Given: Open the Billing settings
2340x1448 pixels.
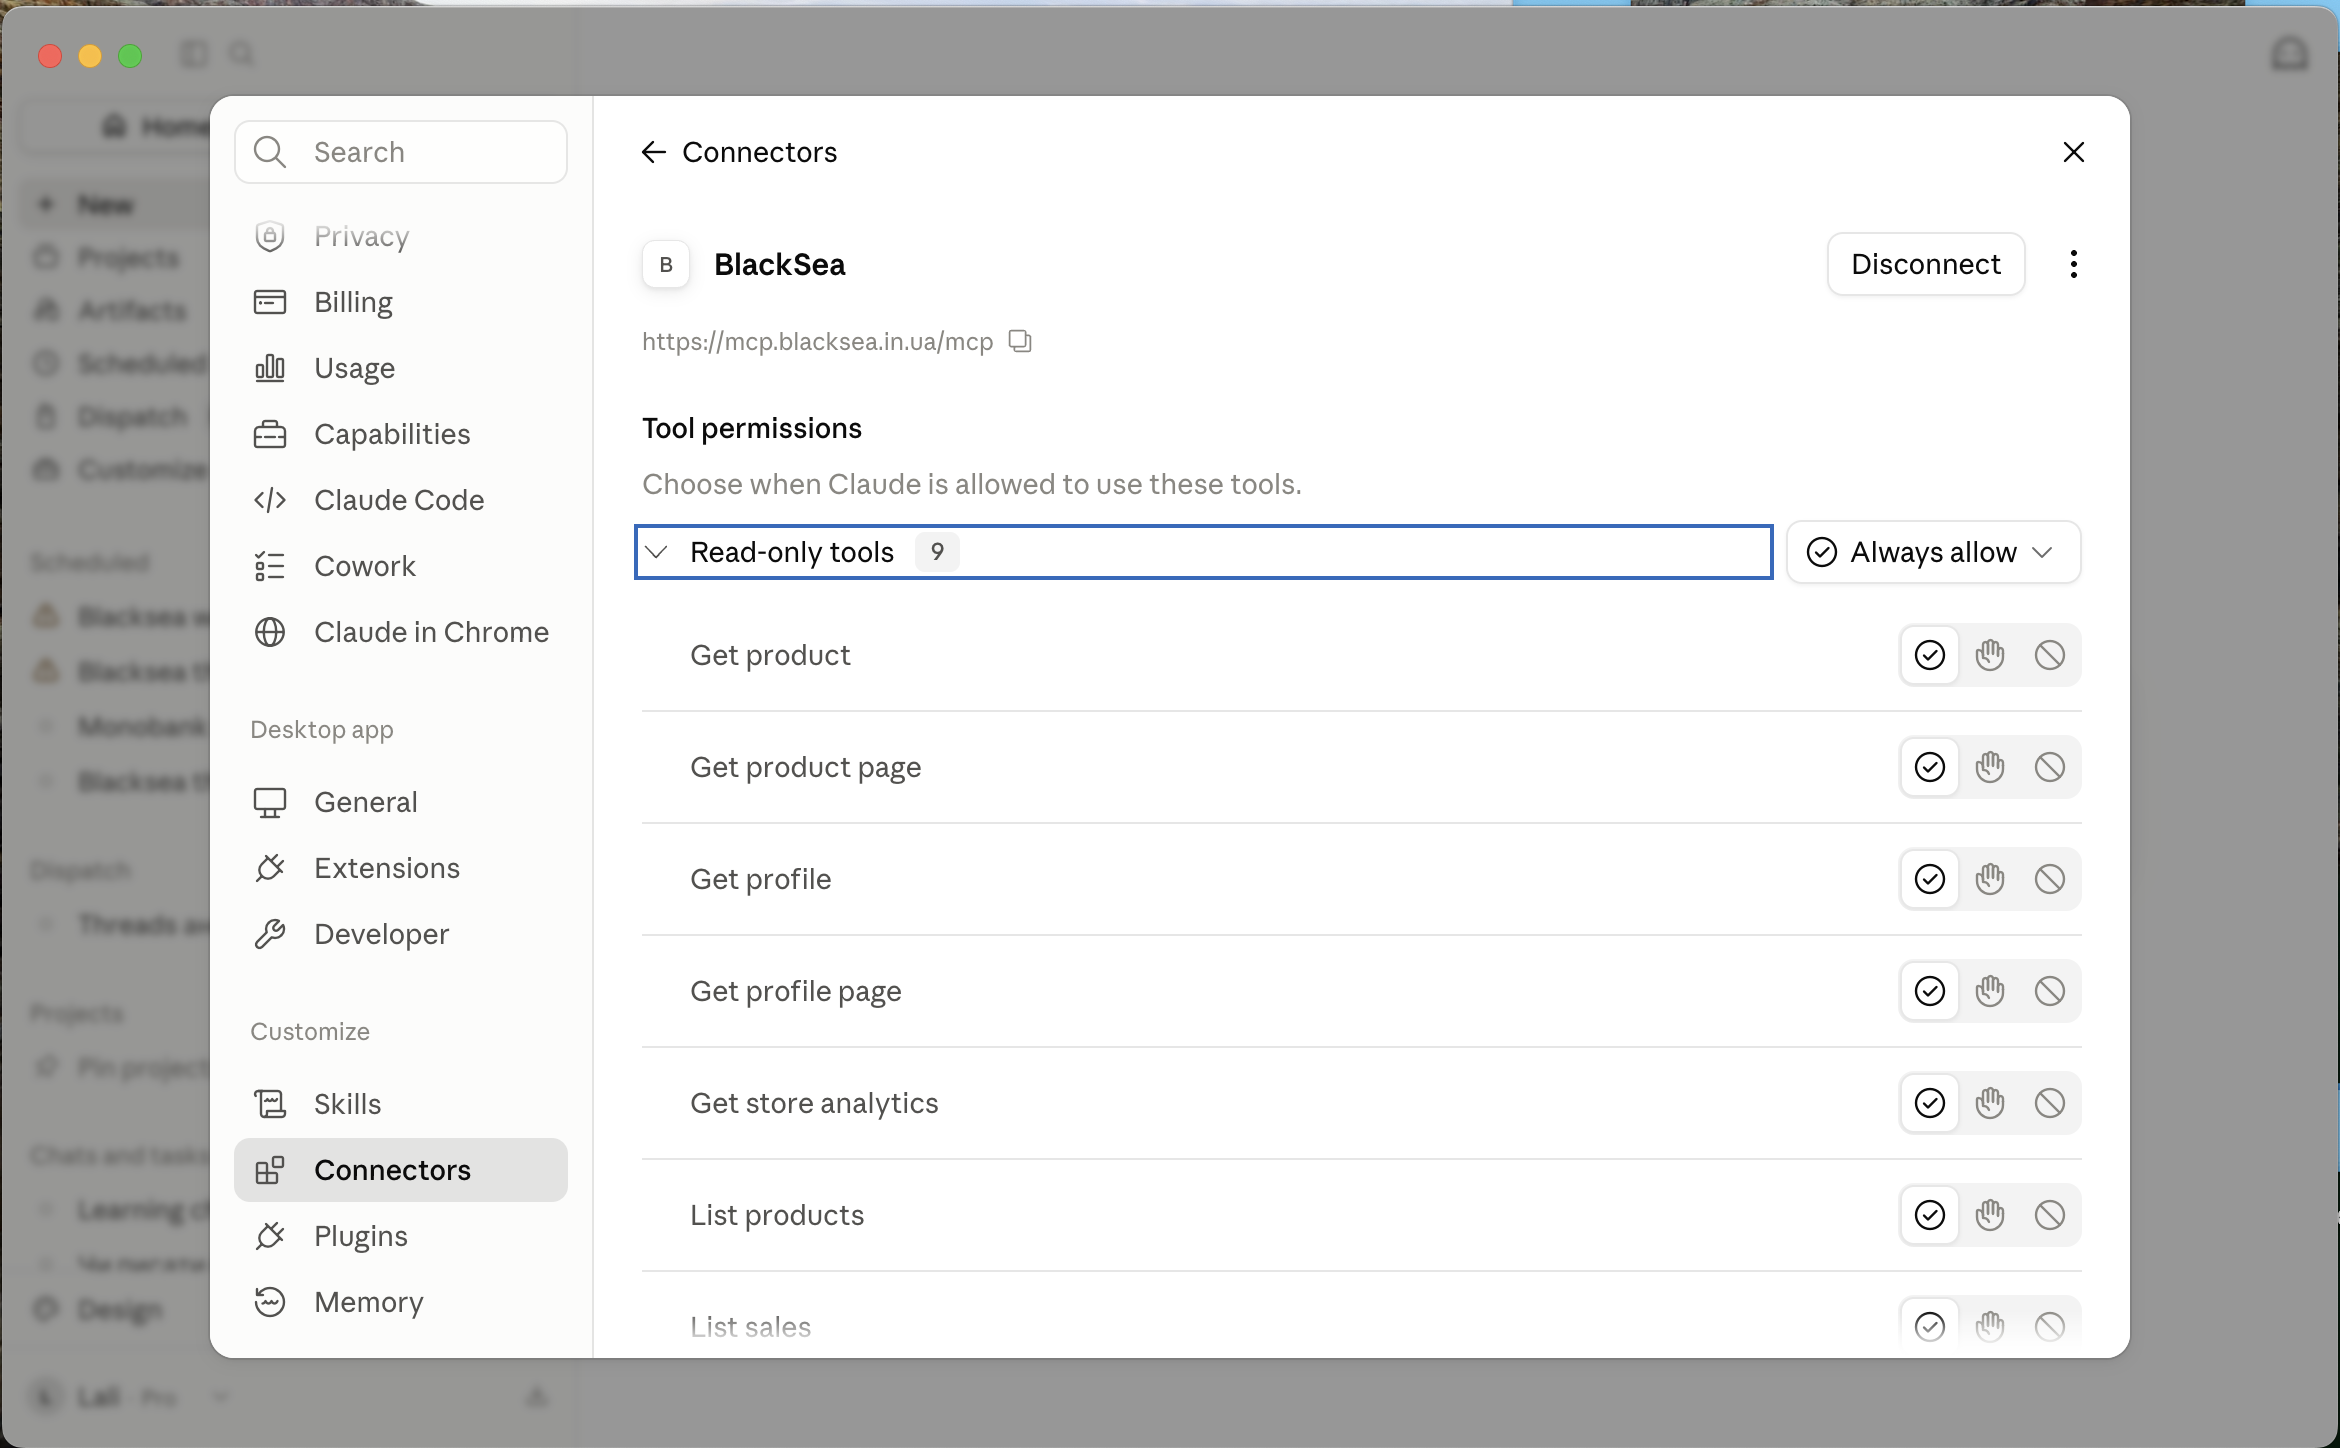Looking at the screenshot, I should coord(401,302).
